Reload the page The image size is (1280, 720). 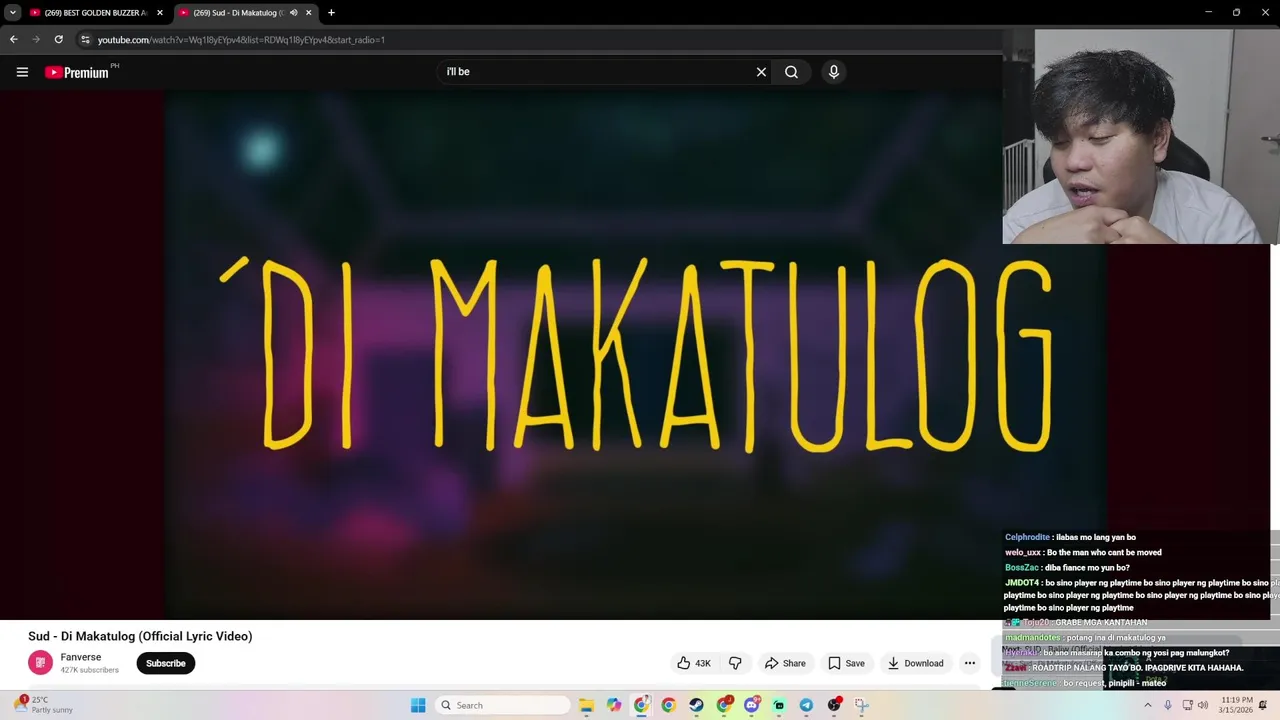click(58, 39)
